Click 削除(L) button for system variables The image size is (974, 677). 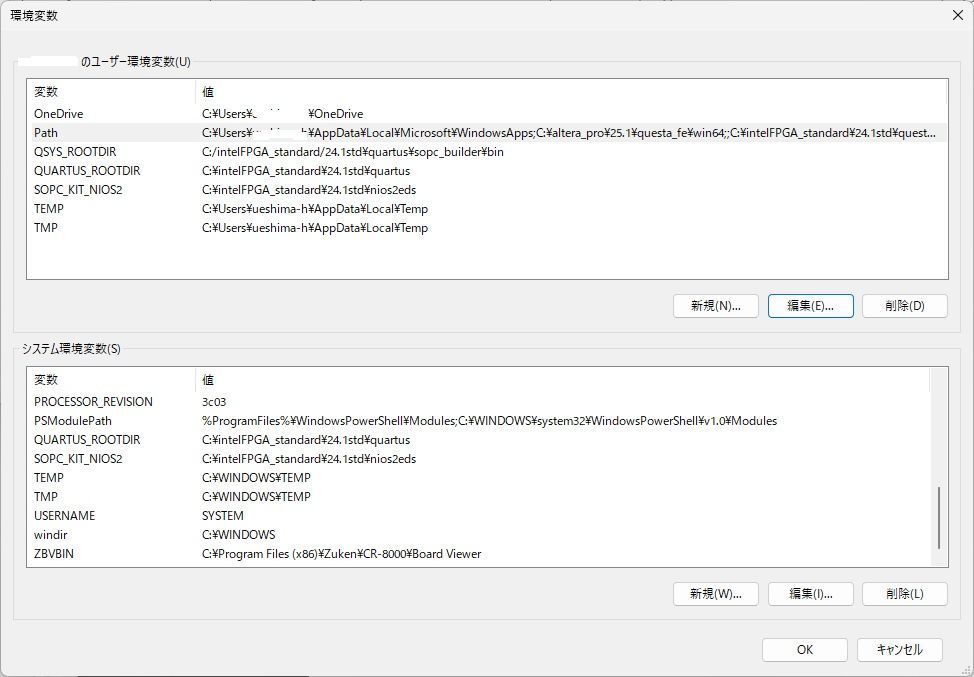(x=904, y=594)
